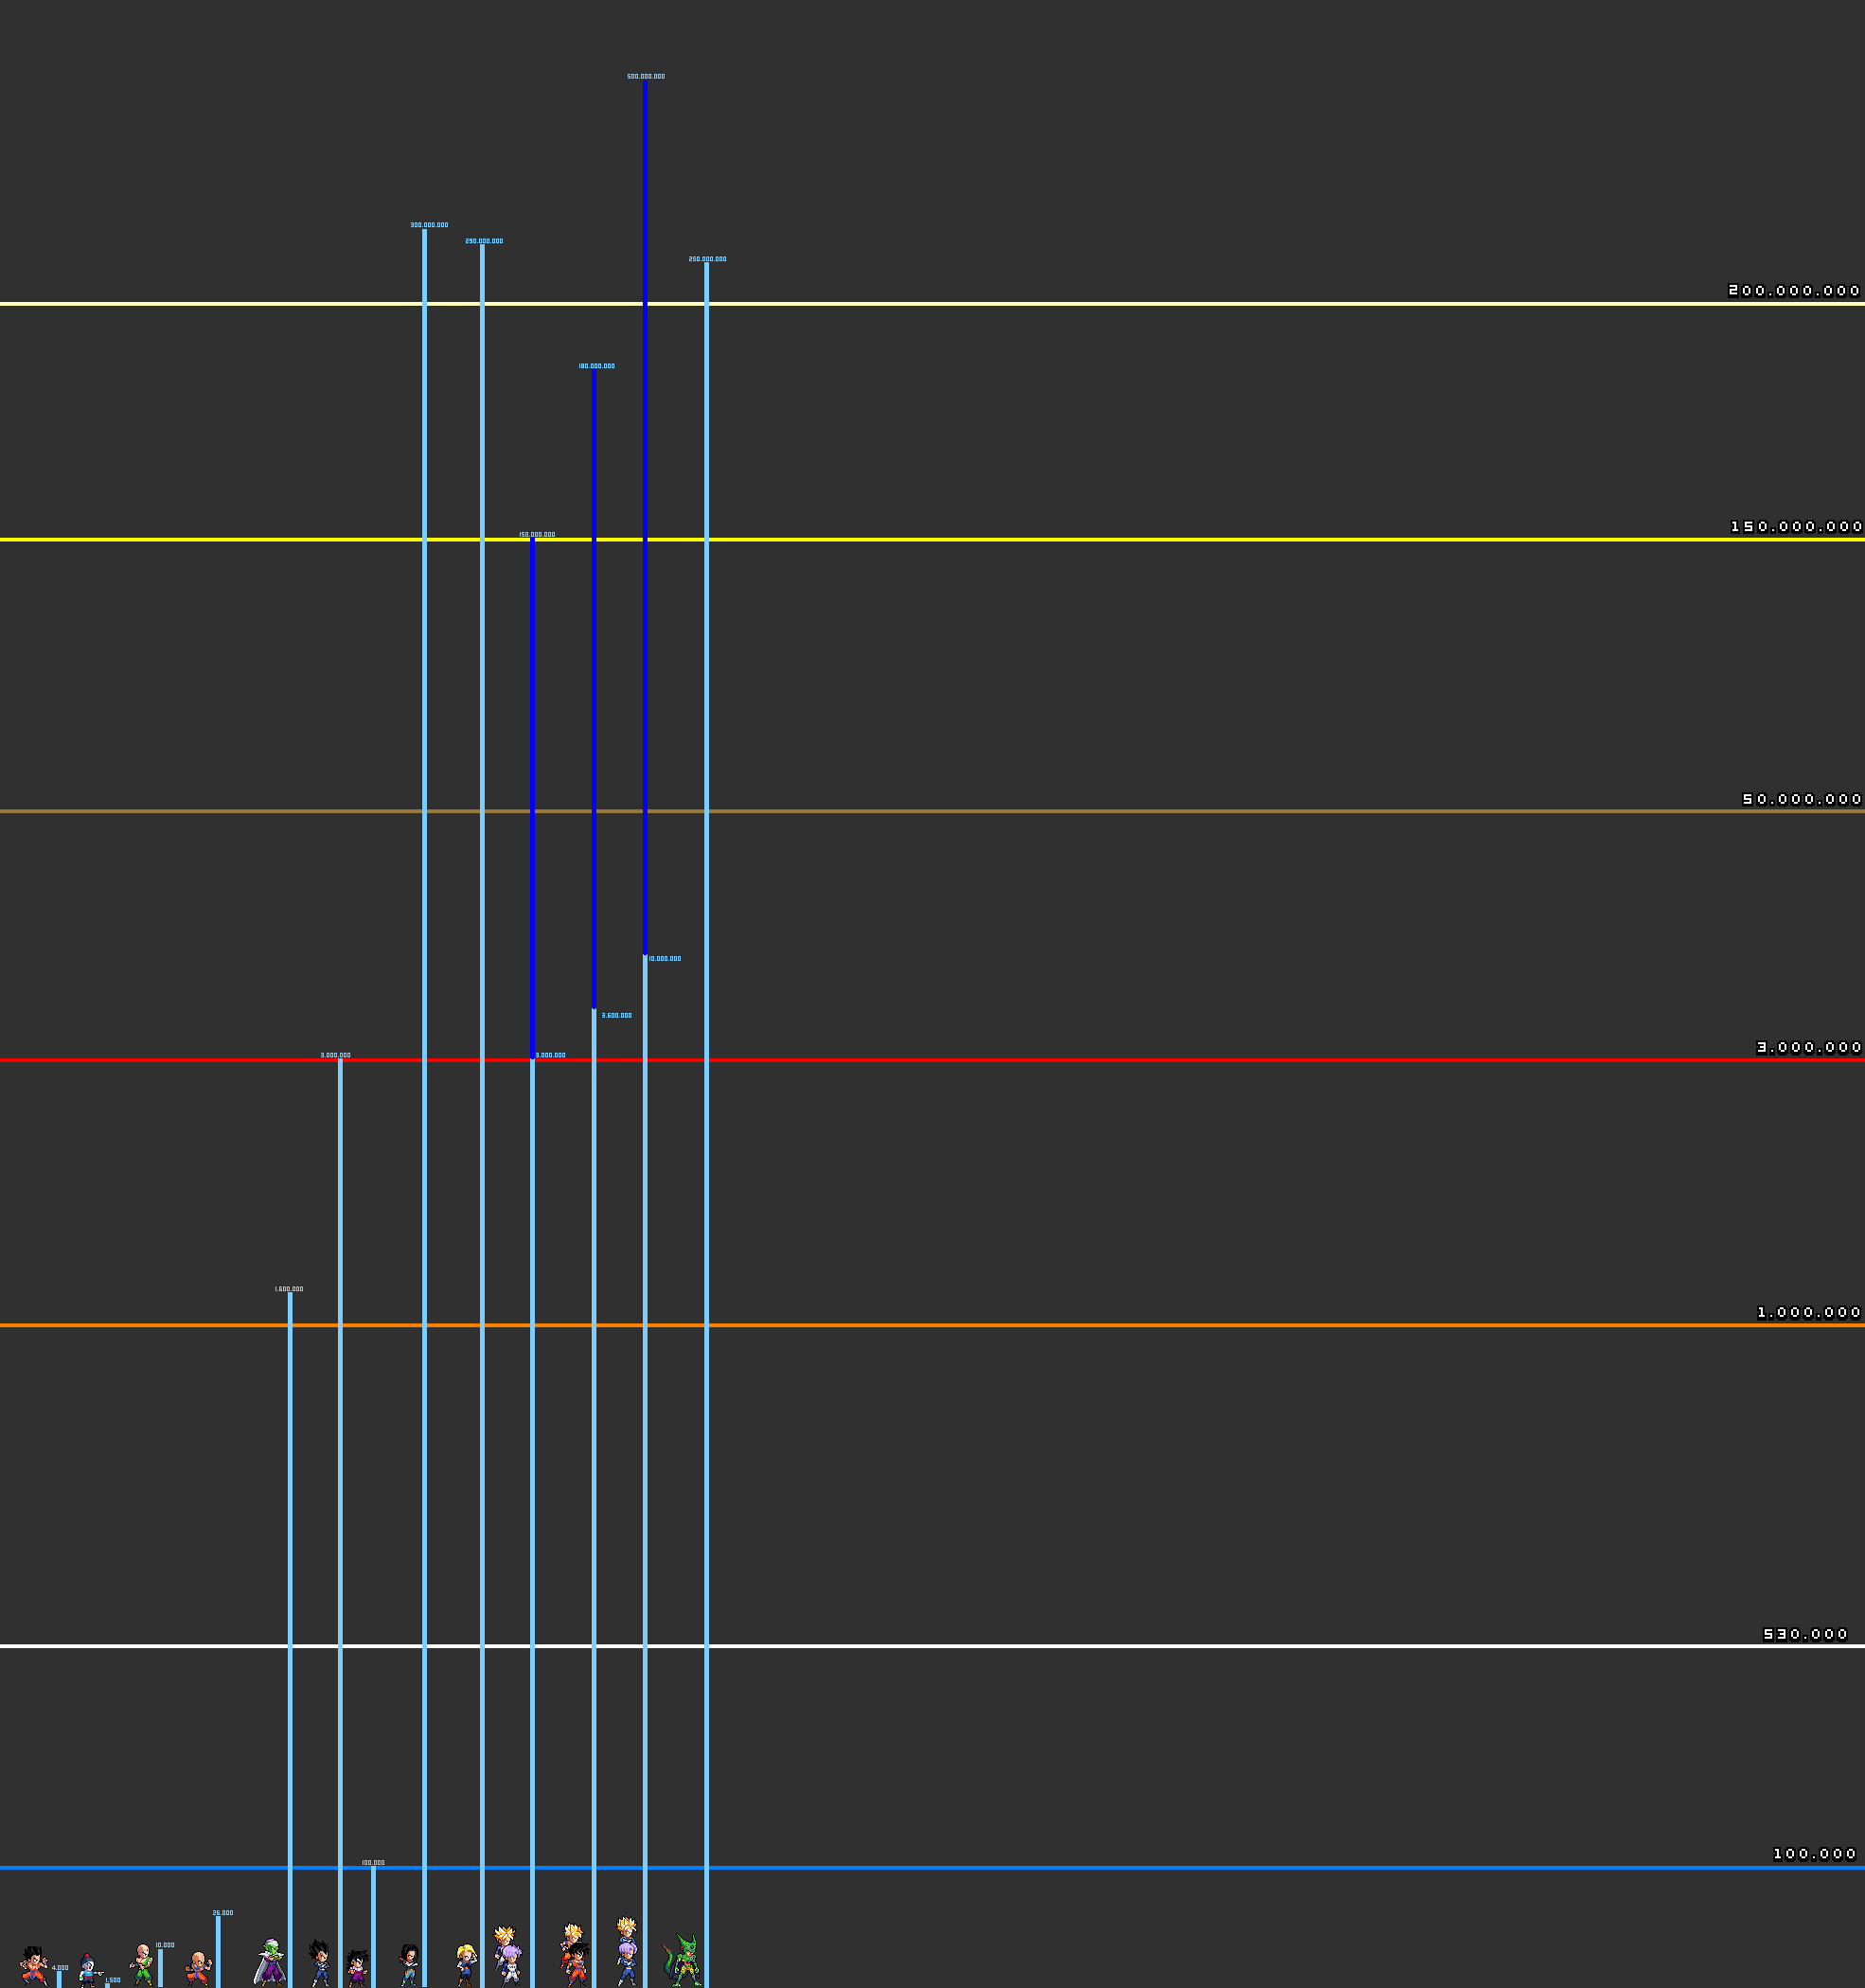Click the 530.000 scale label
This screenshot has height=1988, width=1865.
pyautogui.click(x=1805, y=1635)
